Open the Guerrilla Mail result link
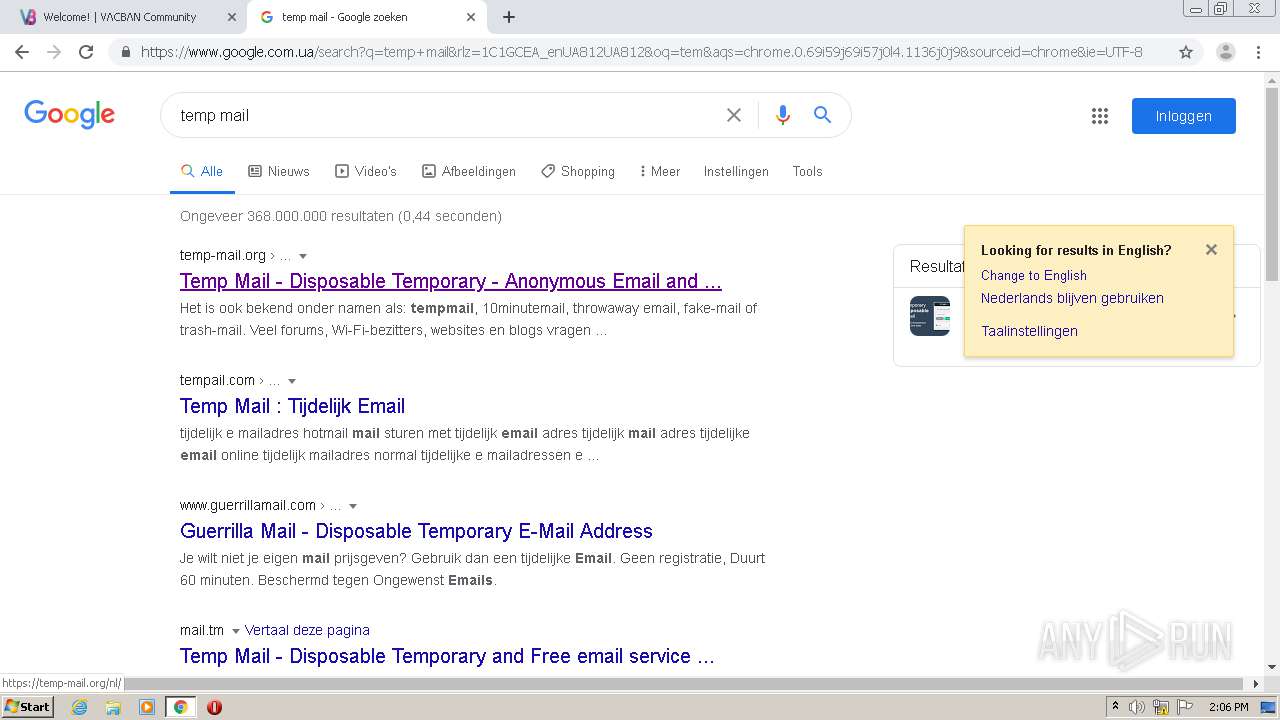 [x=416, y=531]
